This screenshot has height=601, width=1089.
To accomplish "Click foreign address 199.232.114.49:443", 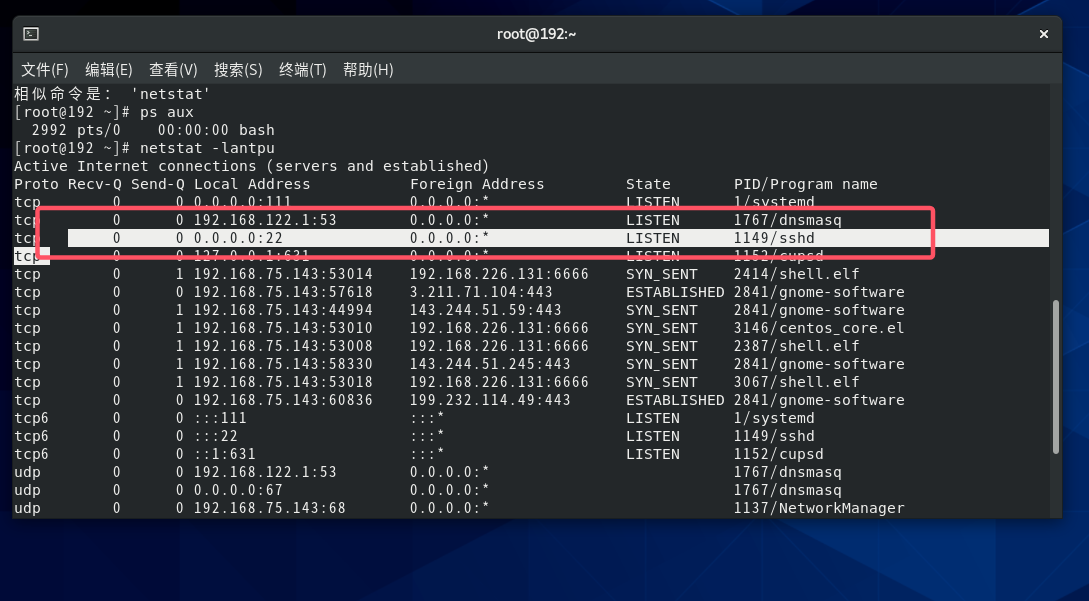I will click(x=490, y=400).
